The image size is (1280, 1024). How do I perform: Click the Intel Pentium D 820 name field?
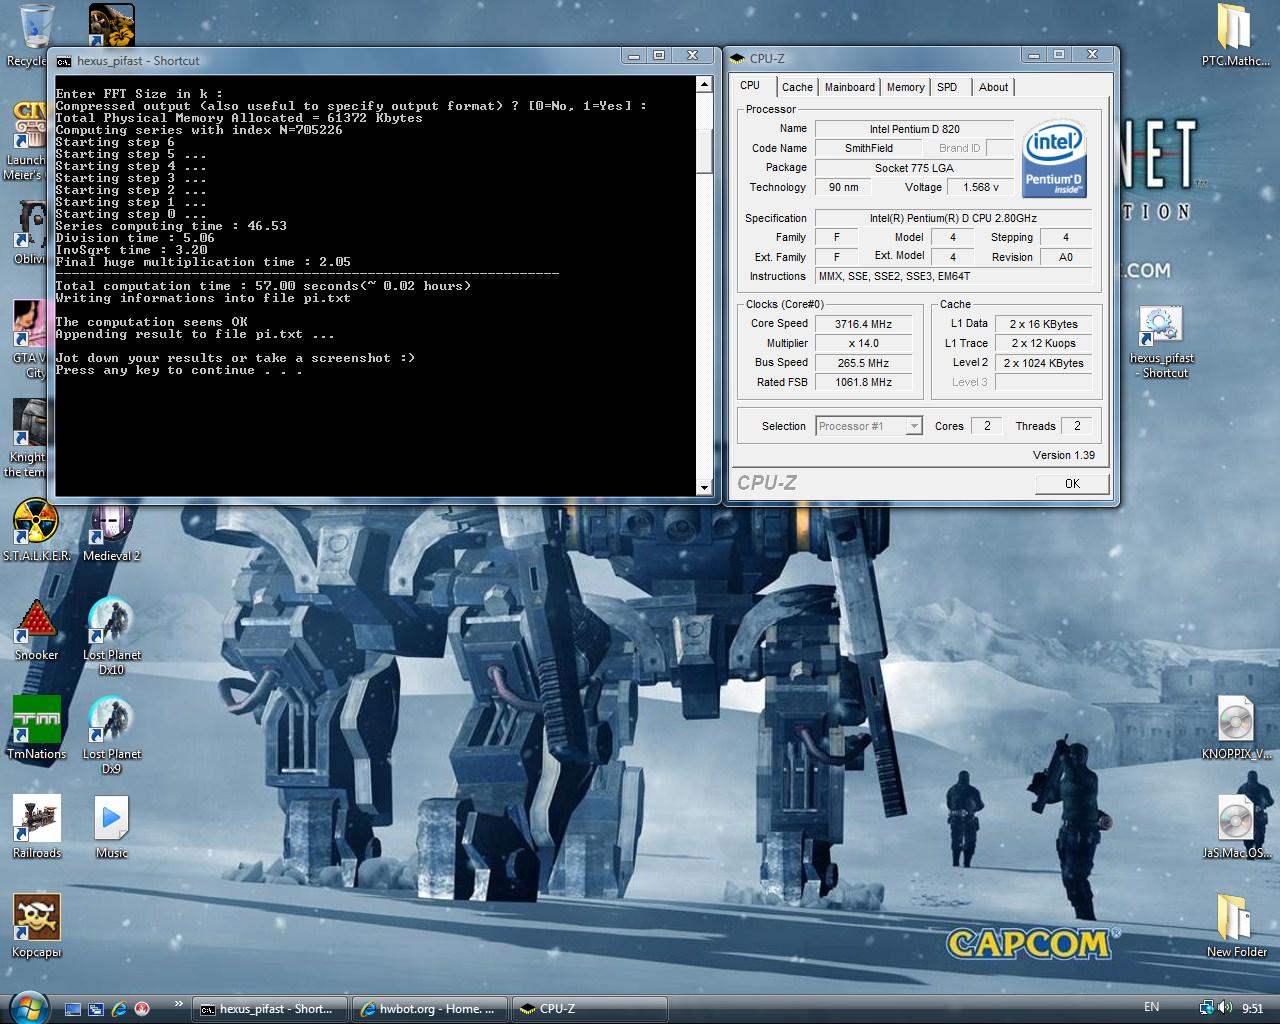(x=914, y=129)
